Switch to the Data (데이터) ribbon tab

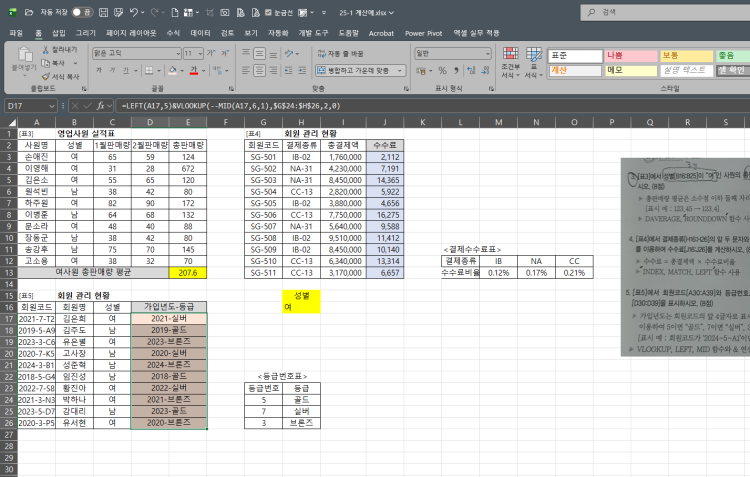click(x=200, y=32)
